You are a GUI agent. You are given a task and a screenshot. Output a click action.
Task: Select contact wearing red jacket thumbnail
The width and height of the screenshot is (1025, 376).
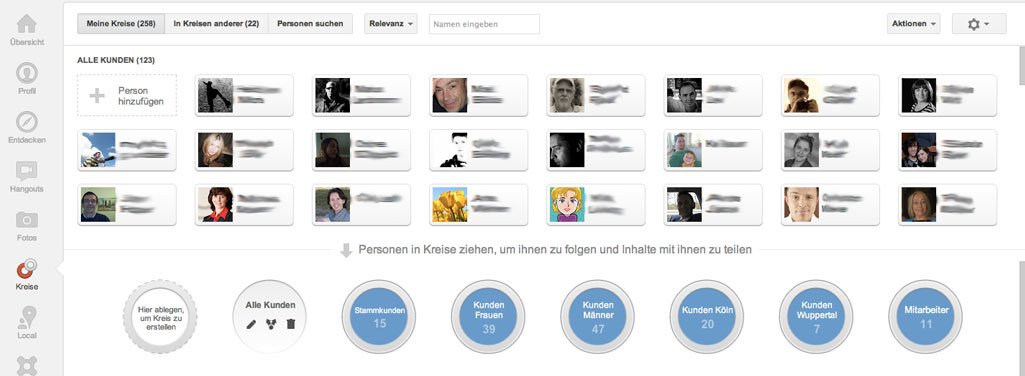[x=244, y=205]
